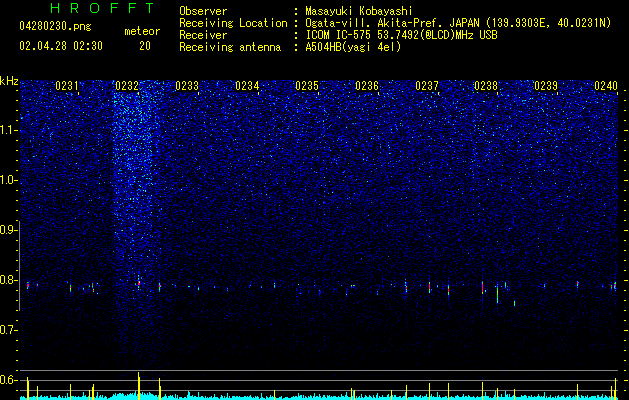Click the Ogata-vill. Akita-Pref. JAPAN location text
This screenshot has height=400, width=629.
[458, 23]
